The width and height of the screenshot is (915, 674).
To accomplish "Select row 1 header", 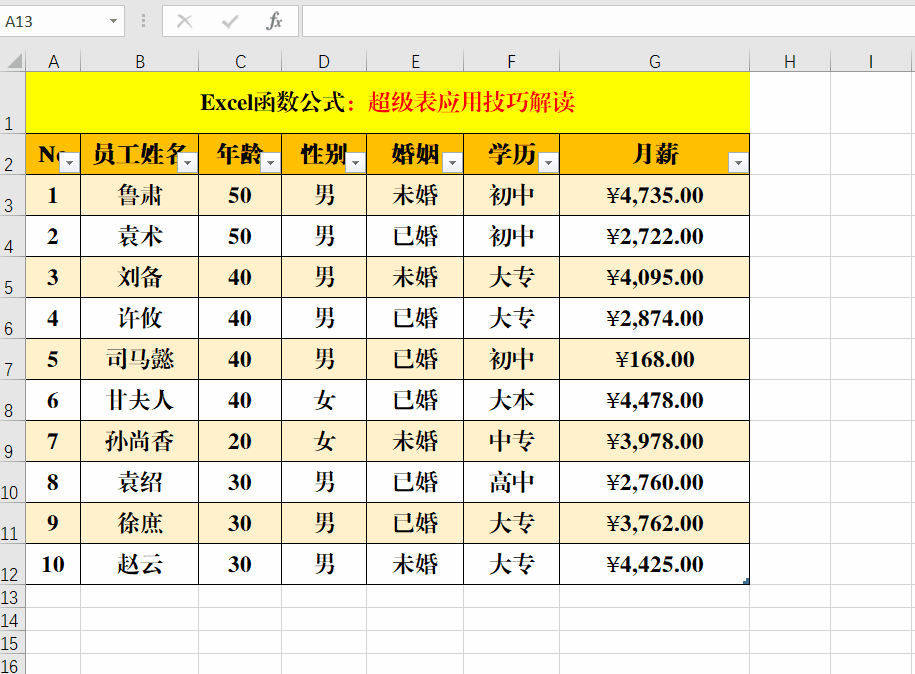I will 12,103.
